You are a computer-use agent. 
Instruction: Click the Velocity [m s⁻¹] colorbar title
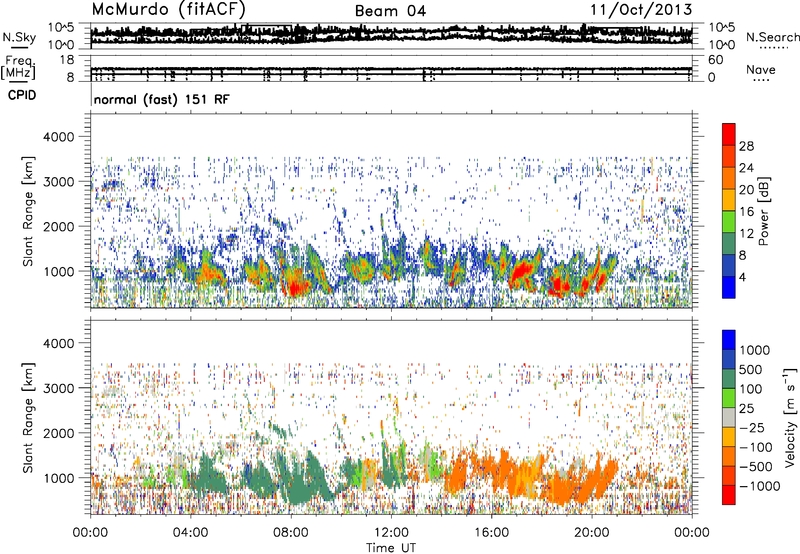[x=790, y=418]
